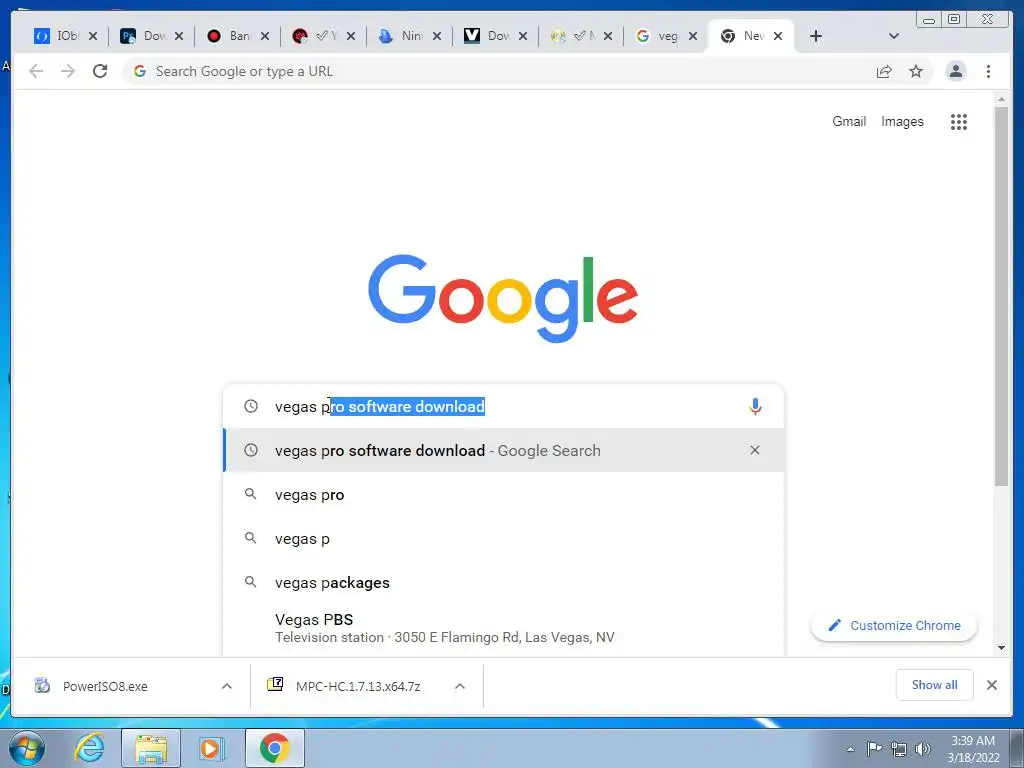1024x768 pixels.
Task: Show hidden tray icons arrow
Action: click(850, 749)
